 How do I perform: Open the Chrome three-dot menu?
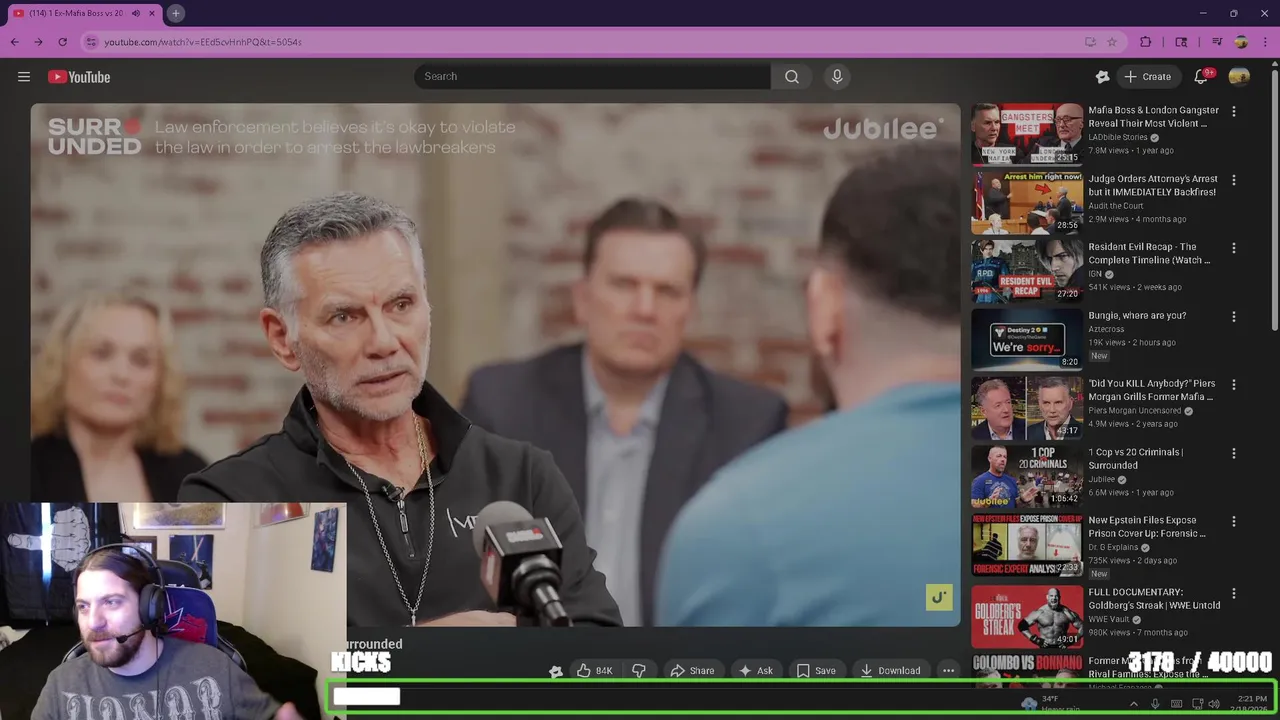[x=1265, y=42]
